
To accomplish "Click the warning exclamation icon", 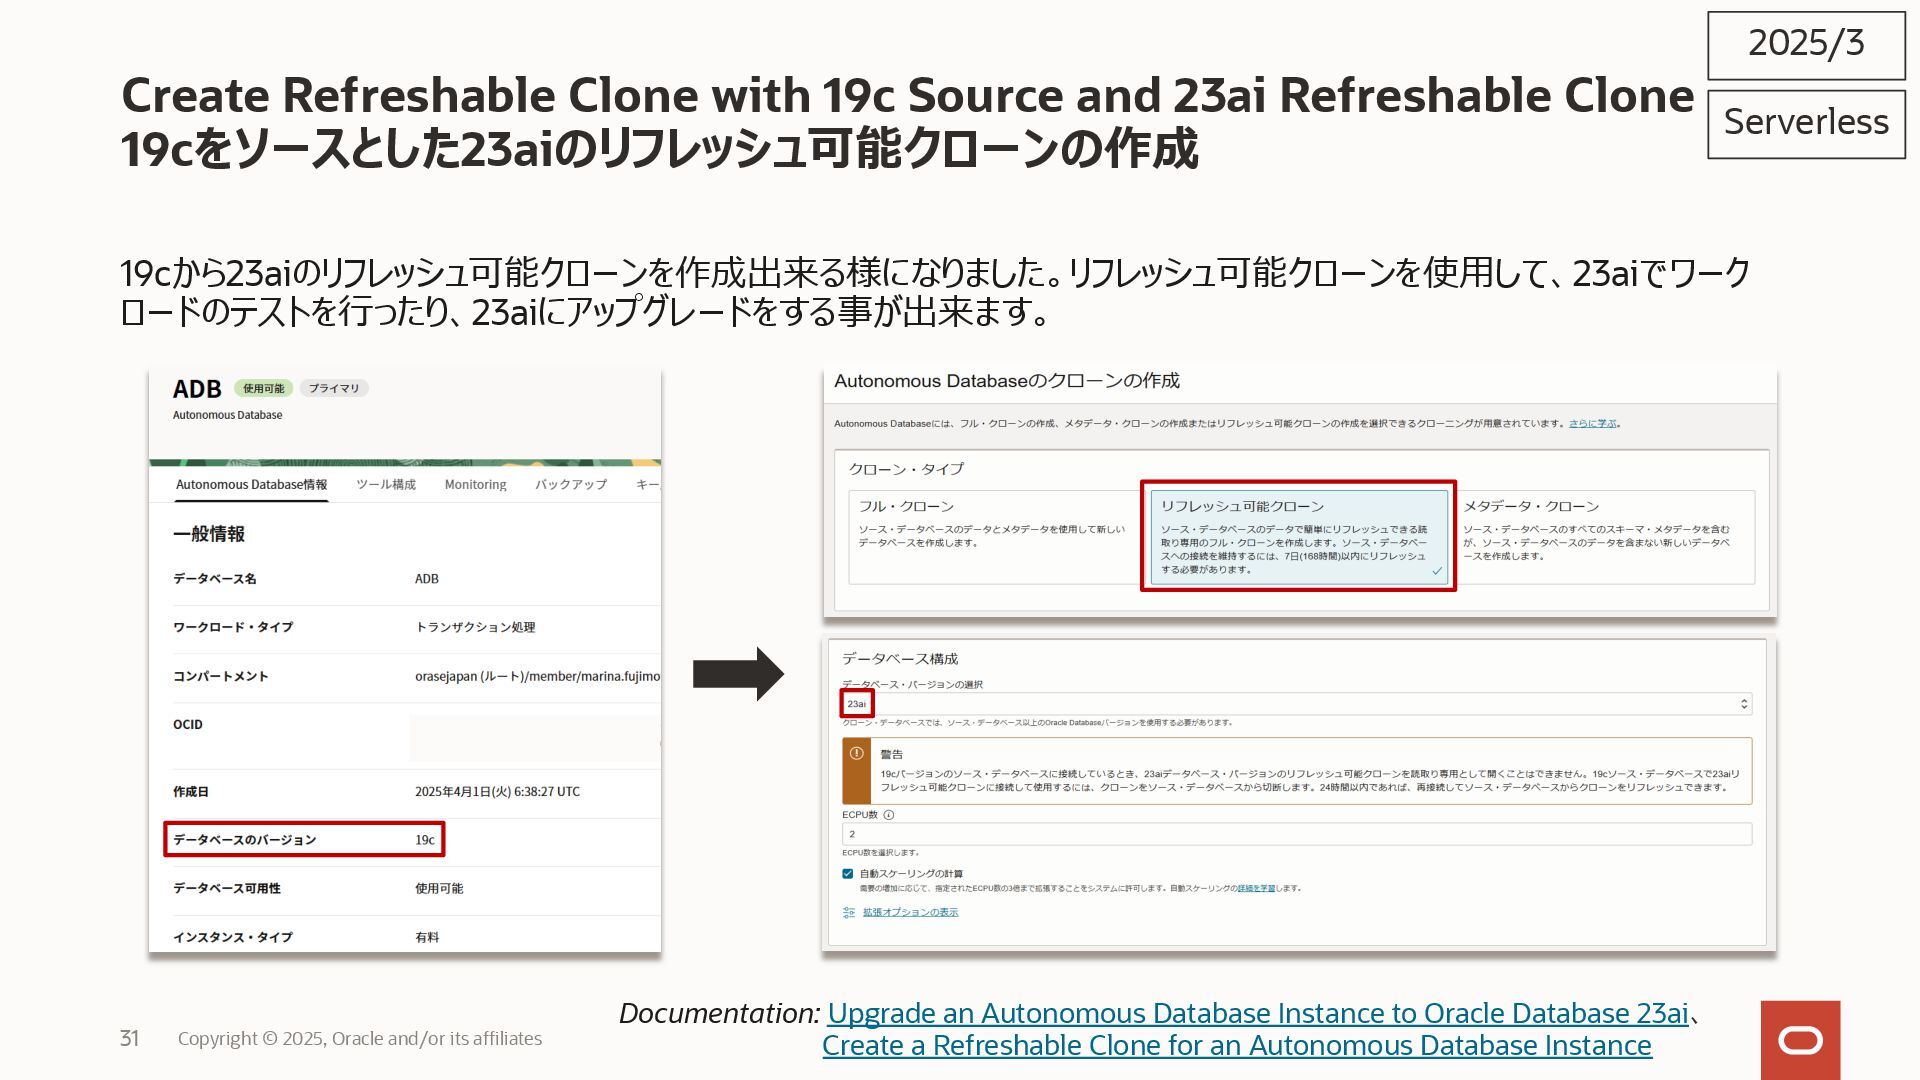I will pyautogui.click(x=857, y=753).
